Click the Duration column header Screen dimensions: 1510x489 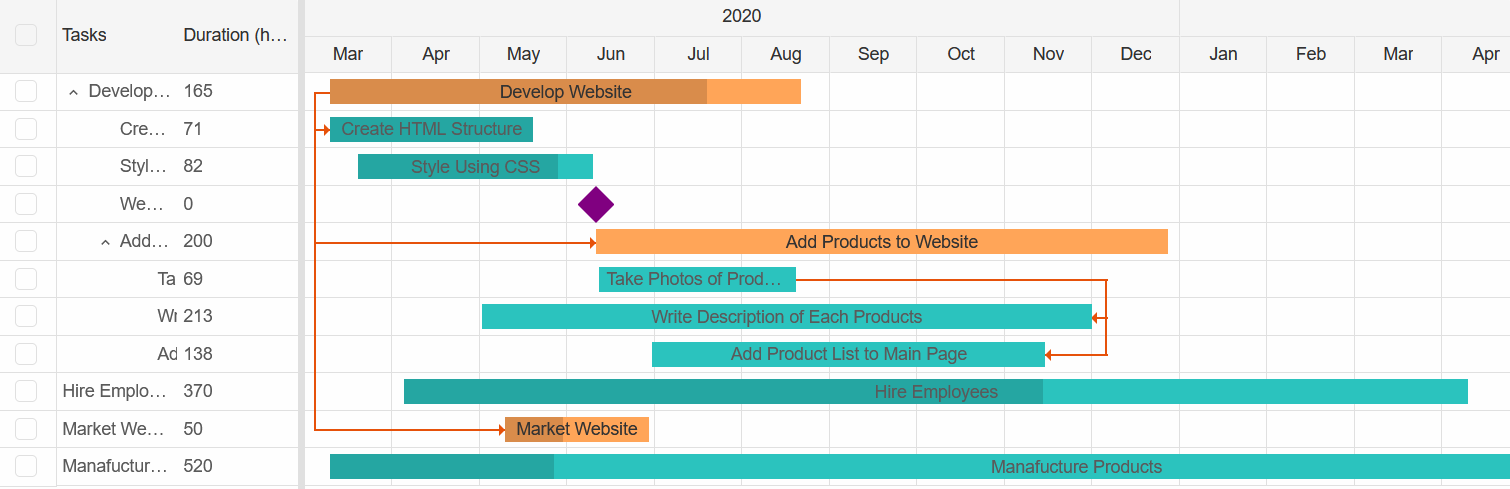pos(235,35)
